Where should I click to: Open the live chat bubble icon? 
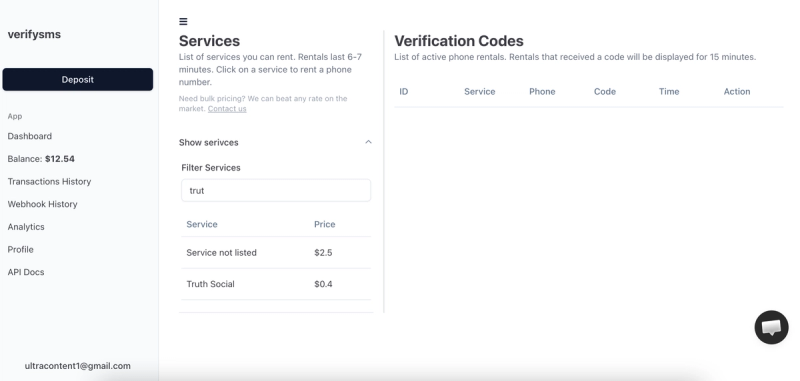[x=771, y=327]
